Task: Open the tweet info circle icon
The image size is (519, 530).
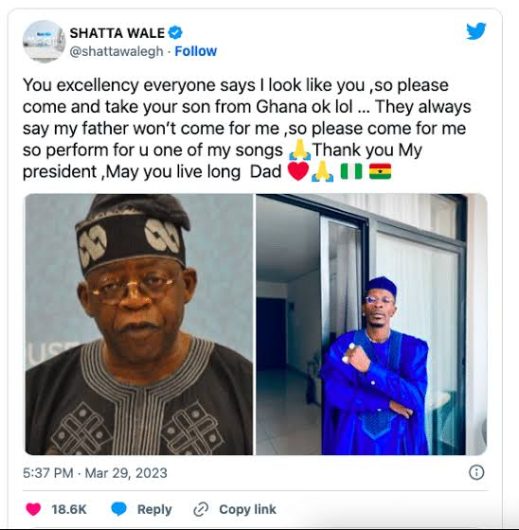Action: [x=477, y=472]
